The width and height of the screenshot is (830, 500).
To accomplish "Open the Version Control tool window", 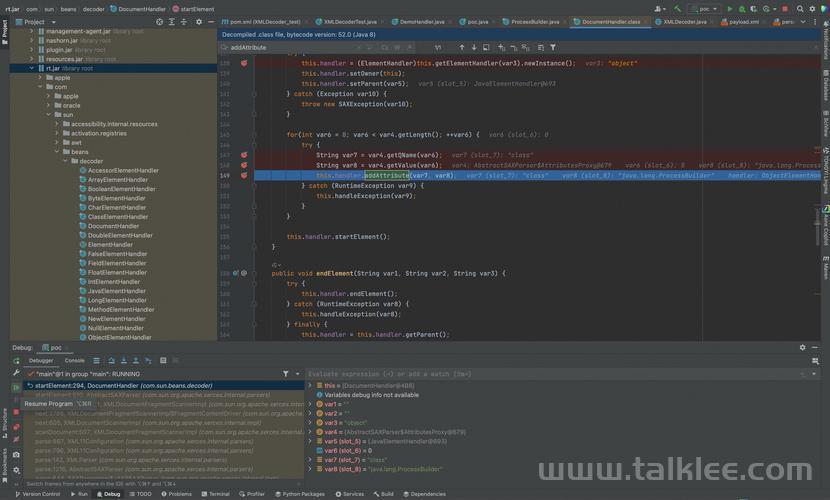I will (37, 494).
